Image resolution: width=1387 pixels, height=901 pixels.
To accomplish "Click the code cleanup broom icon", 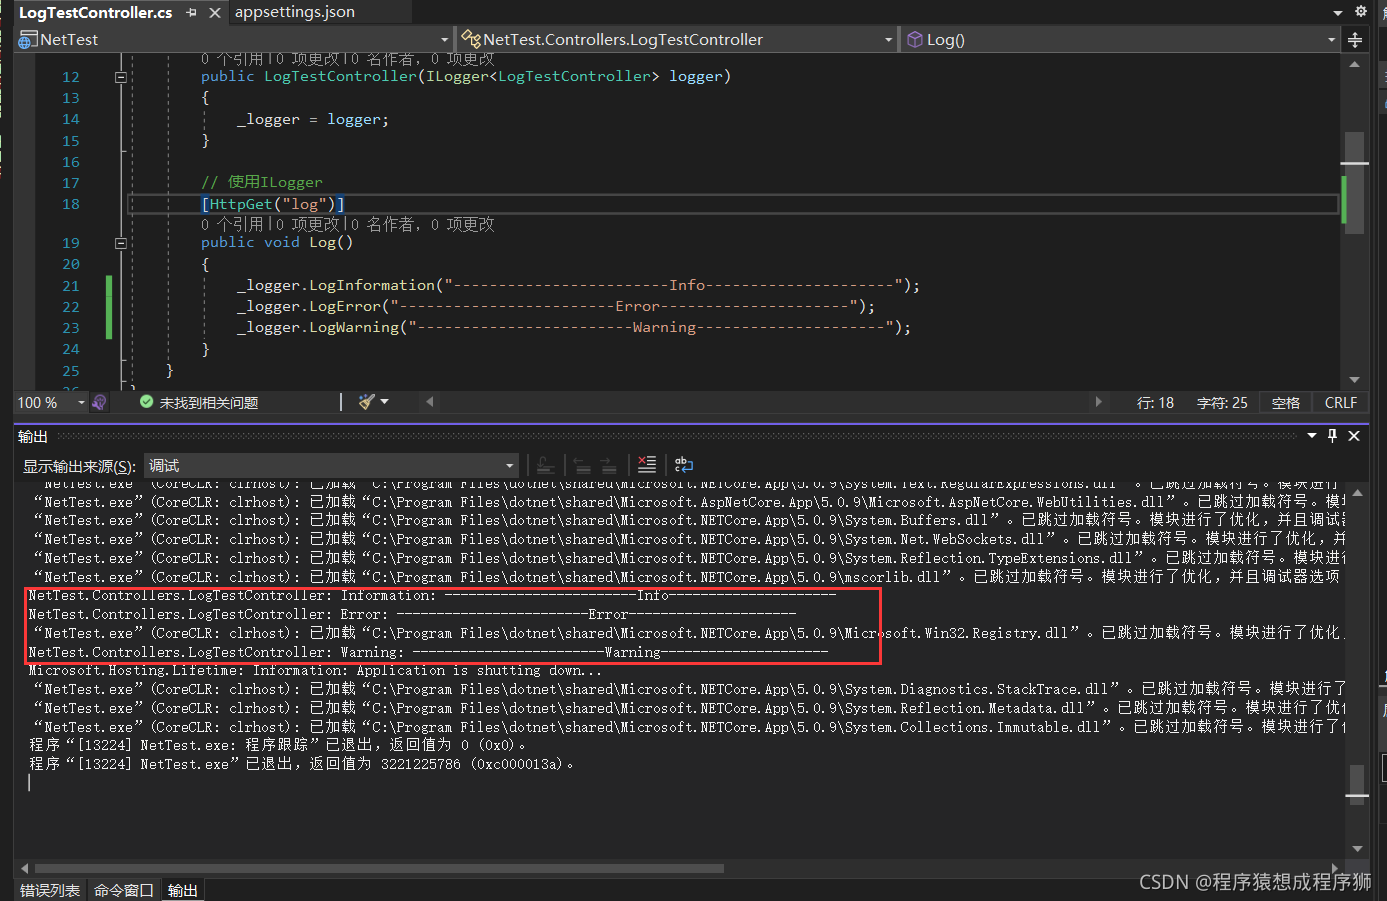I will tap(367, 402).
